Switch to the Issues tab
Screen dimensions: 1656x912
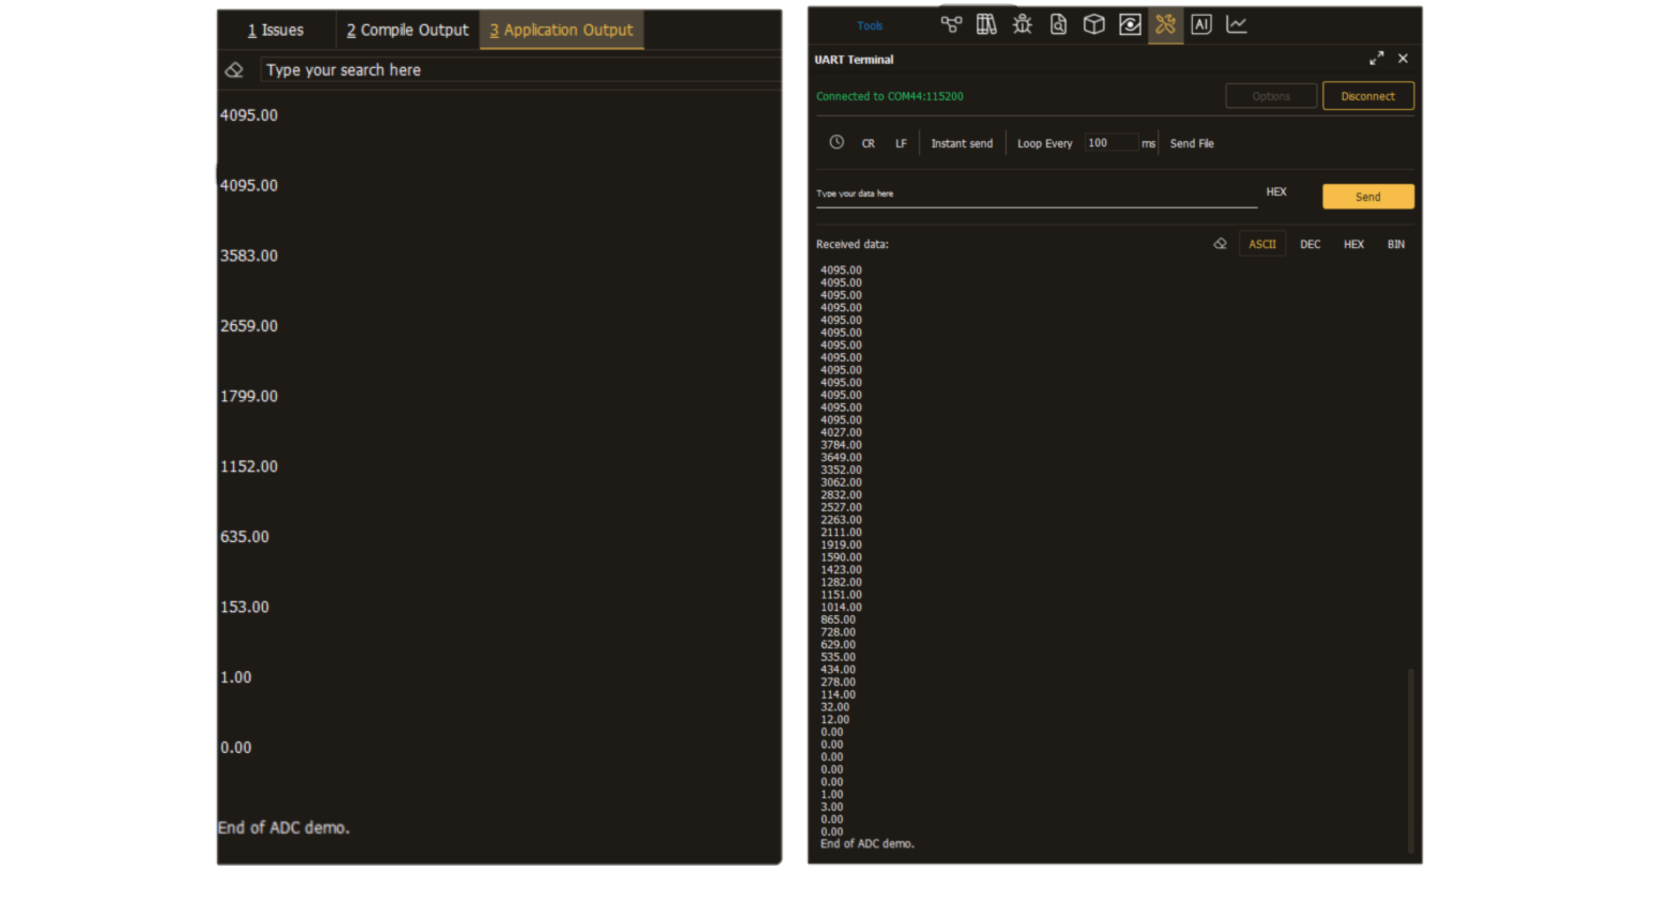coord(275,30)
